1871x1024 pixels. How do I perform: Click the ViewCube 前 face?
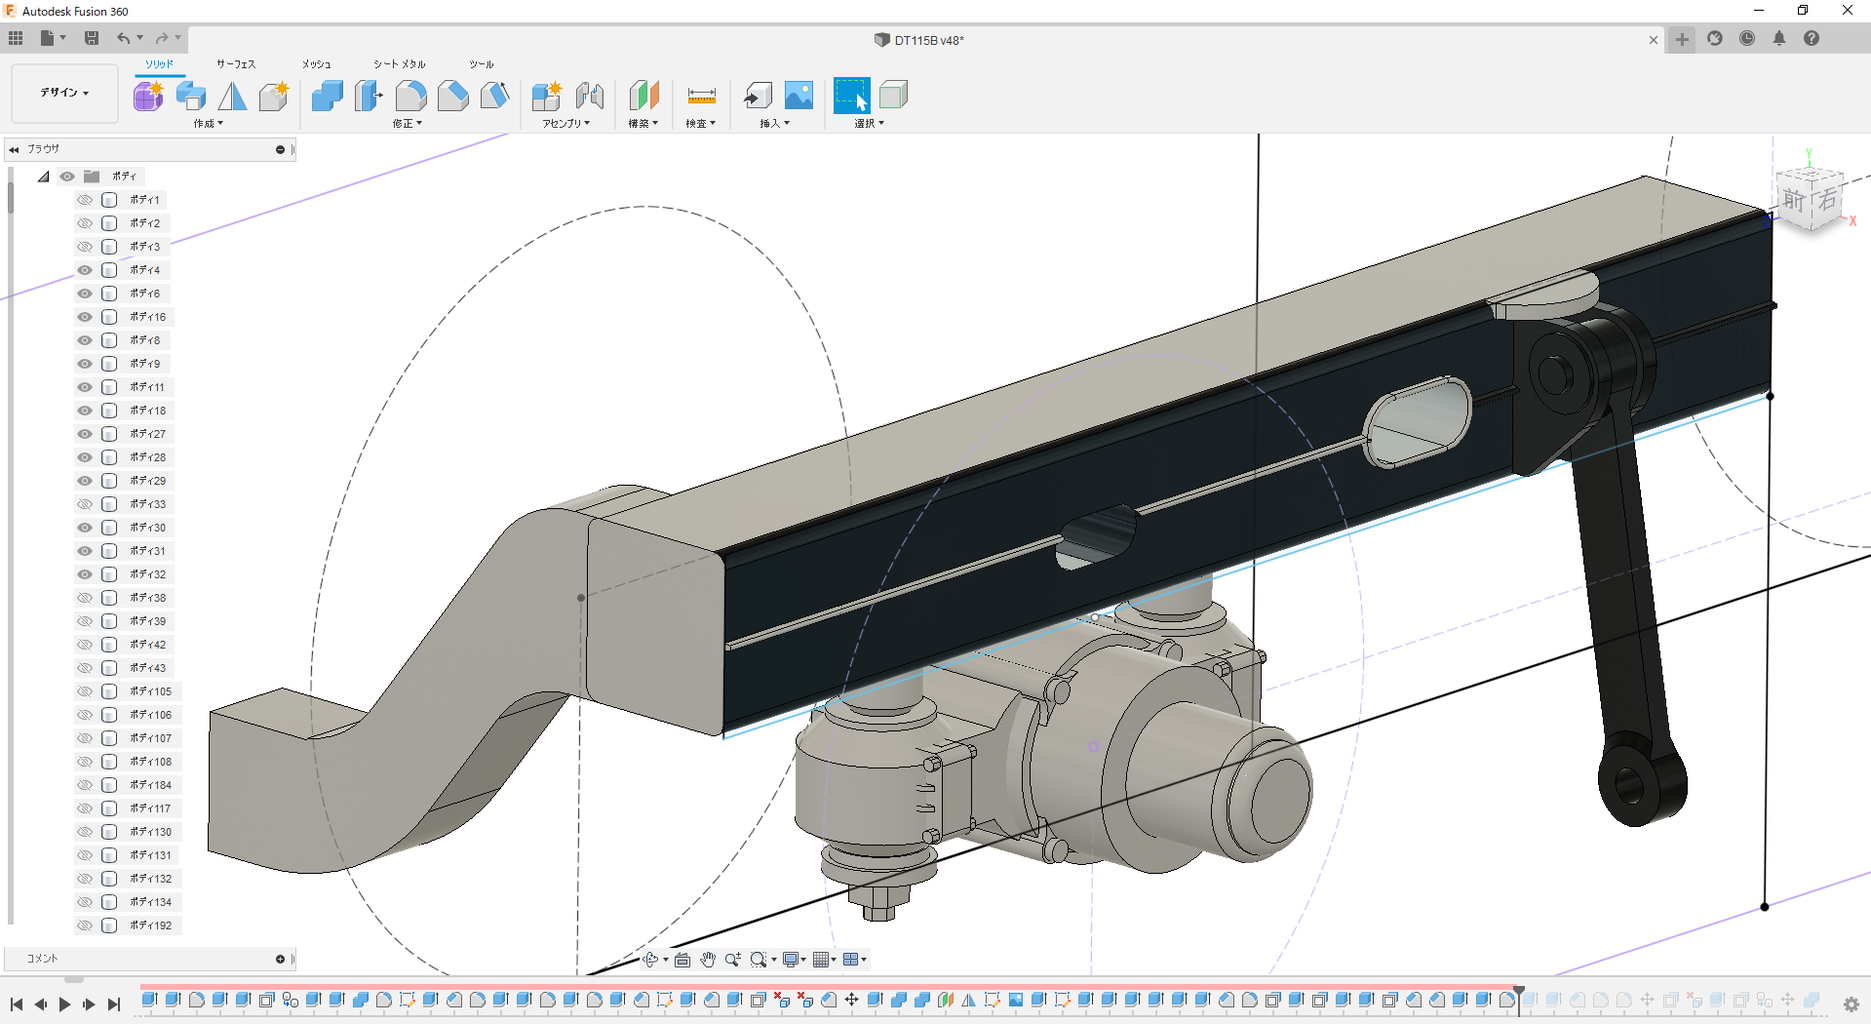[x=1795, y=201]
